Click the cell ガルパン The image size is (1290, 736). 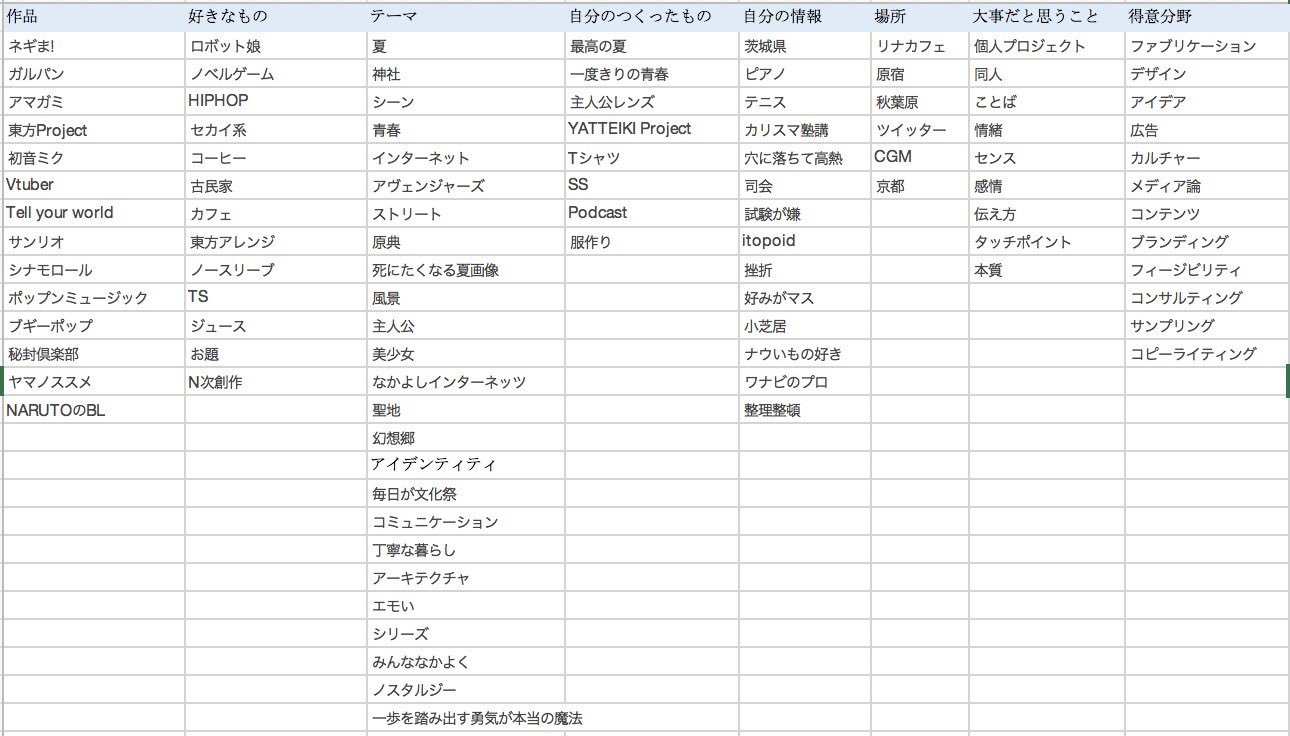94,74
